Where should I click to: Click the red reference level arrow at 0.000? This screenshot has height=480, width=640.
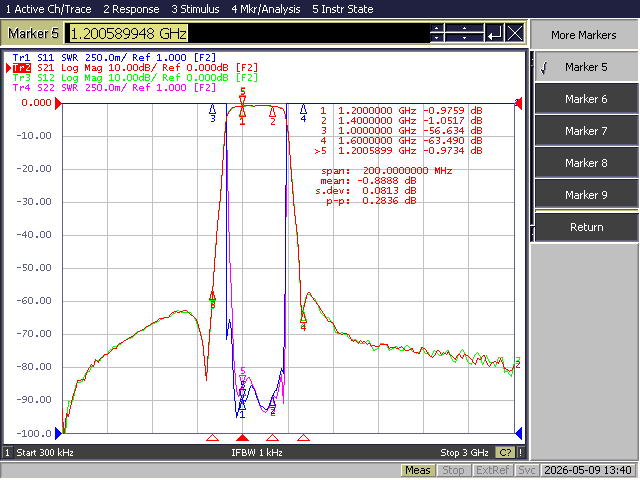pos(58,103)
